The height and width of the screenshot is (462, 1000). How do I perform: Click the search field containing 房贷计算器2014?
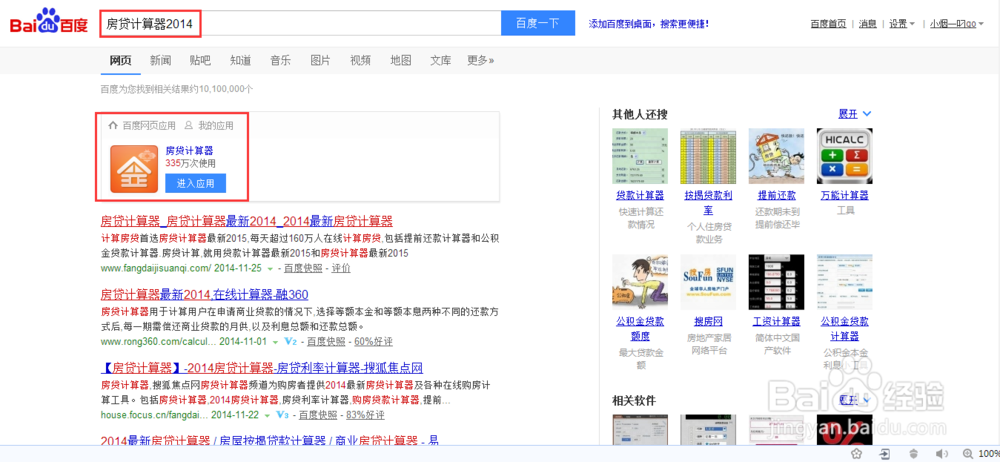click(x=300, y=24)
